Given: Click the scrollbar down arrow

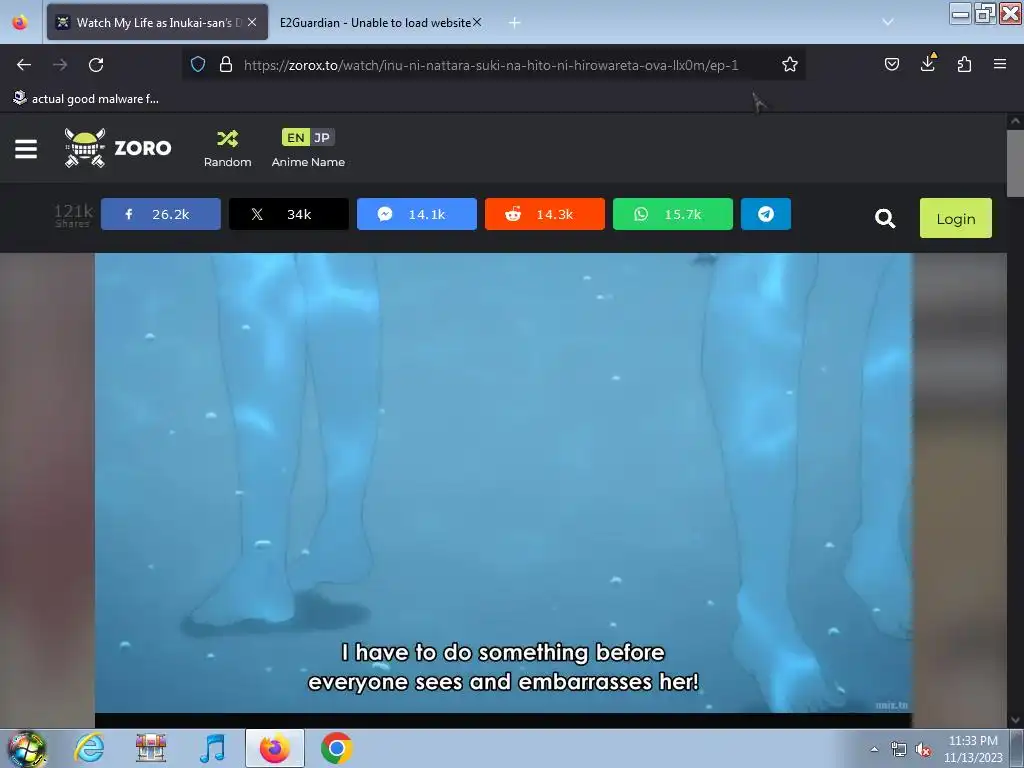Looking at the screenshot, I should (x=1014, y=720).
